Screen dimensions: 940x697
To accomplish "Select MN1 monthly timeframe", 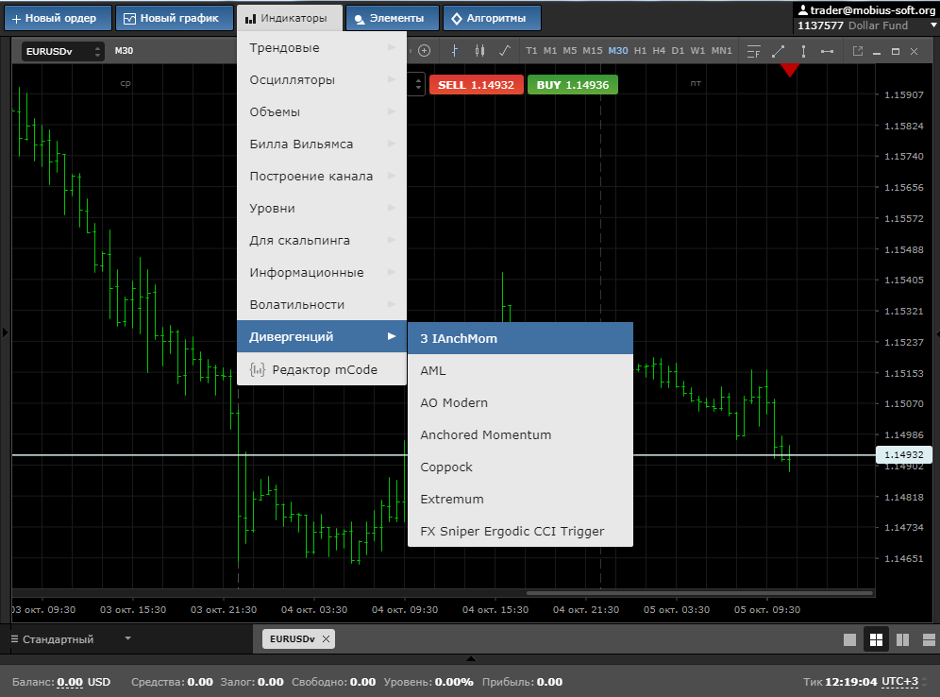I will coord(721,51).
